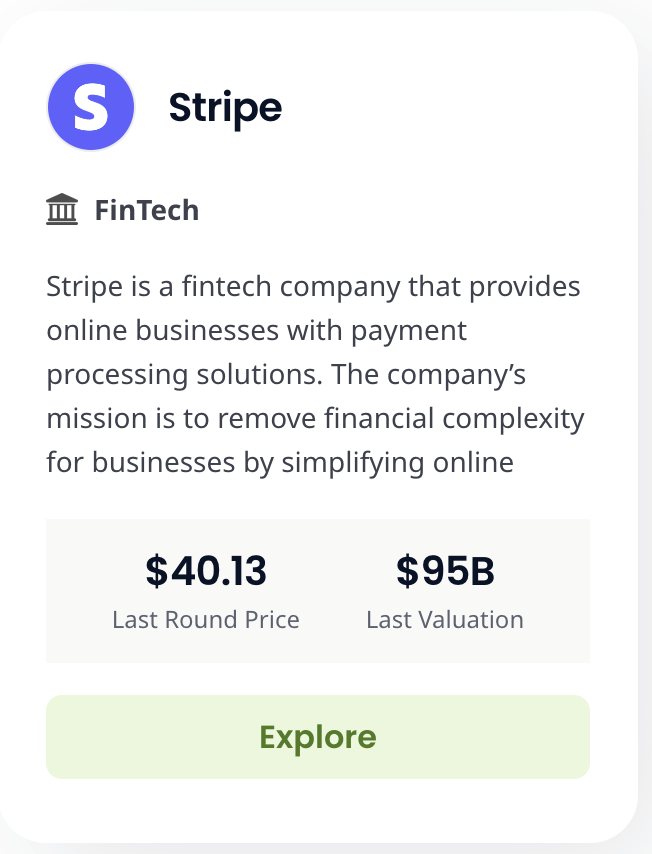Click 'processing solutions' text in description

[185, 375]
